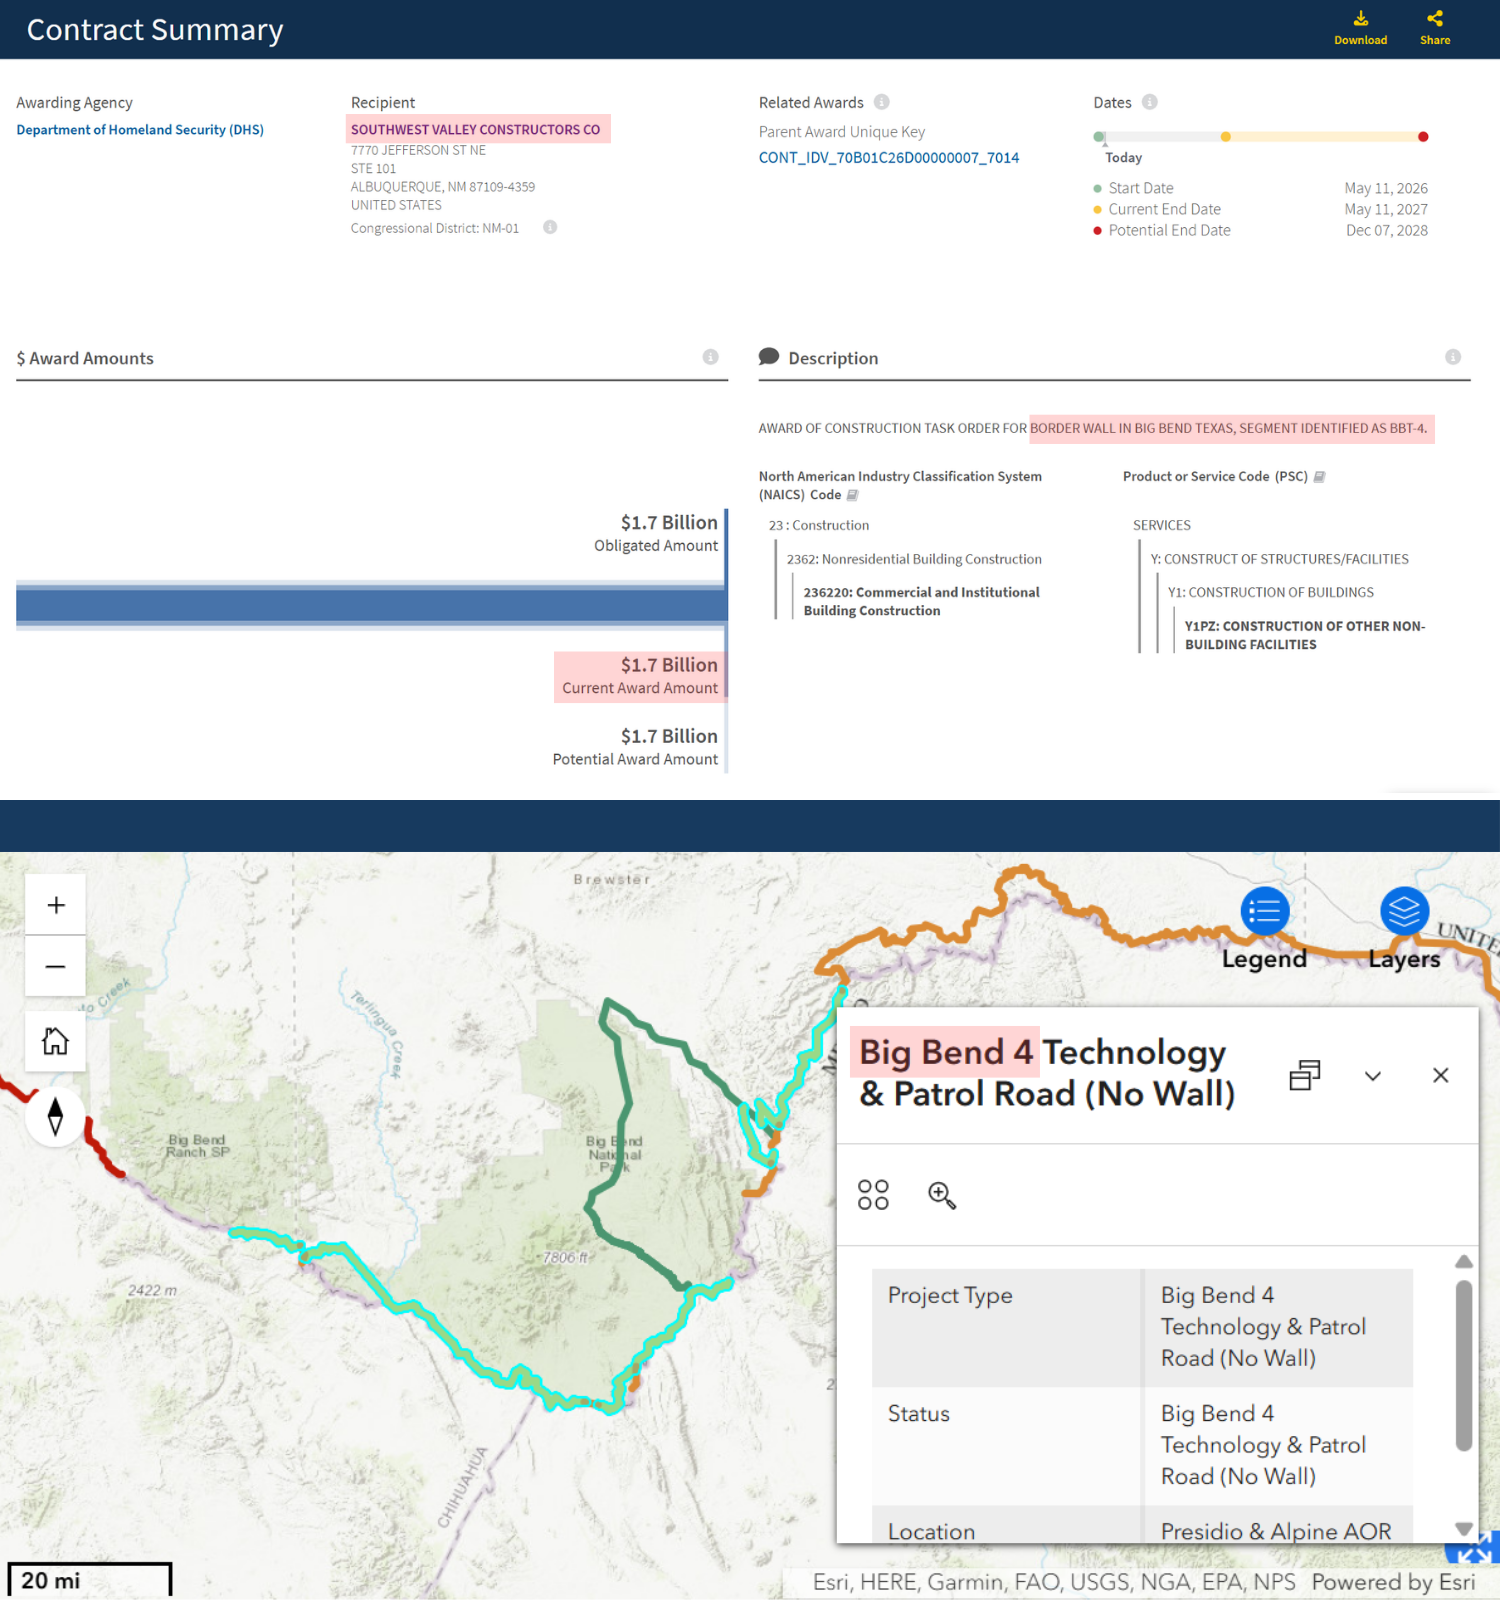Click the four-circles icon in popup
Image resolution: width=1500 pixels, height=1600 pixels.
(x=873, y=1194)
